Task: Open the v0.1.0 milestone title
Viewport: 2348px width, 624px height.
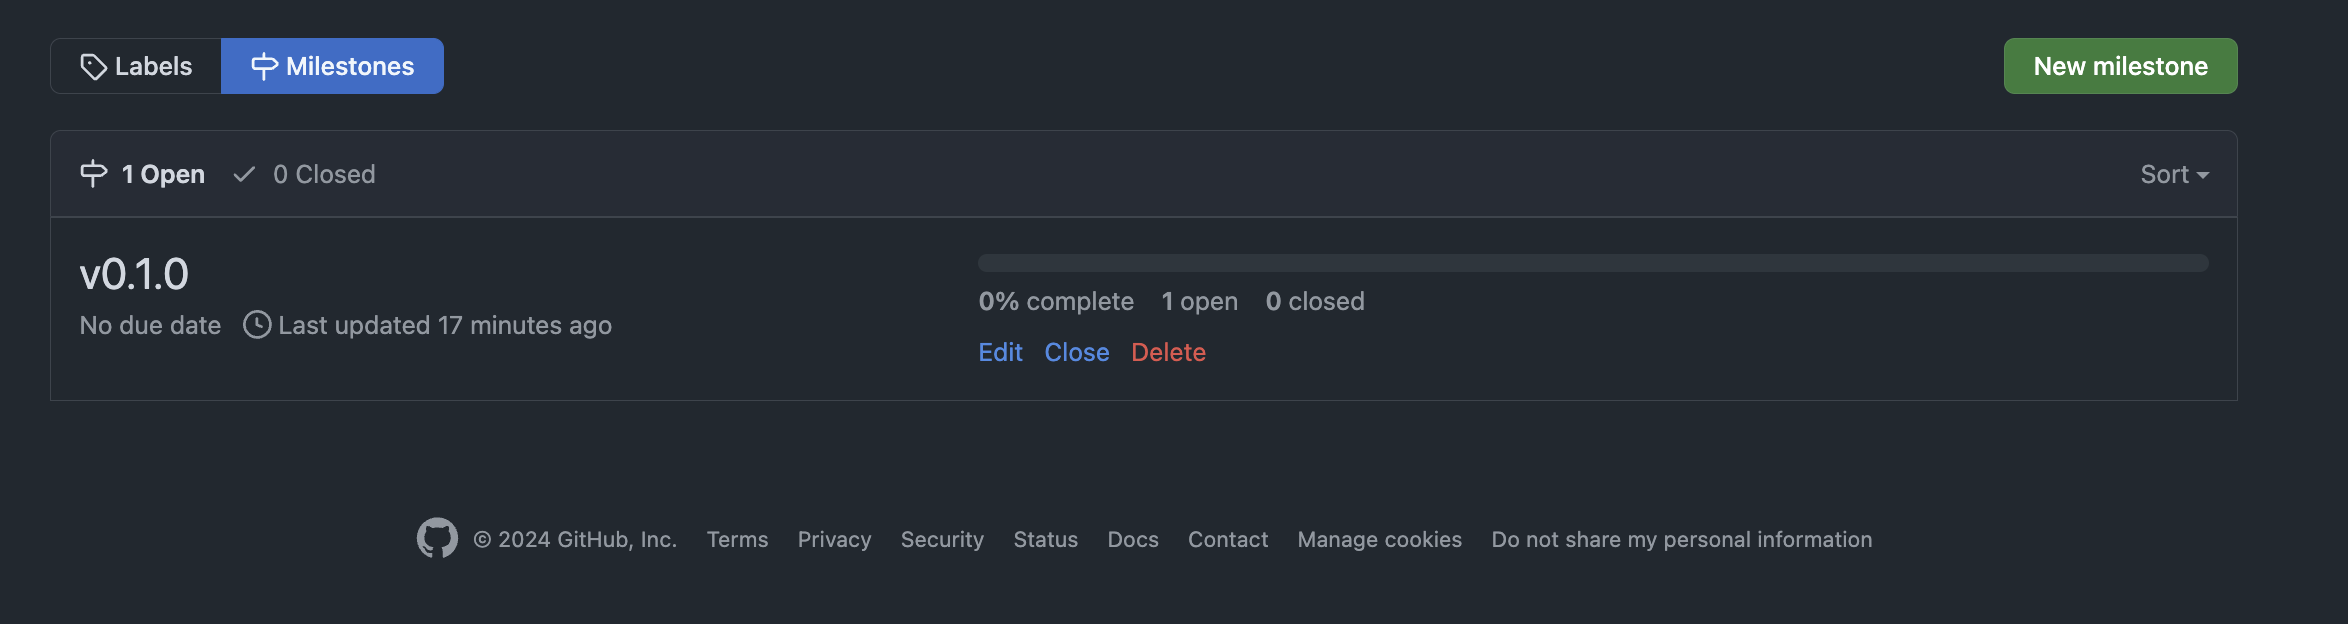Action: tap(134, 274)
